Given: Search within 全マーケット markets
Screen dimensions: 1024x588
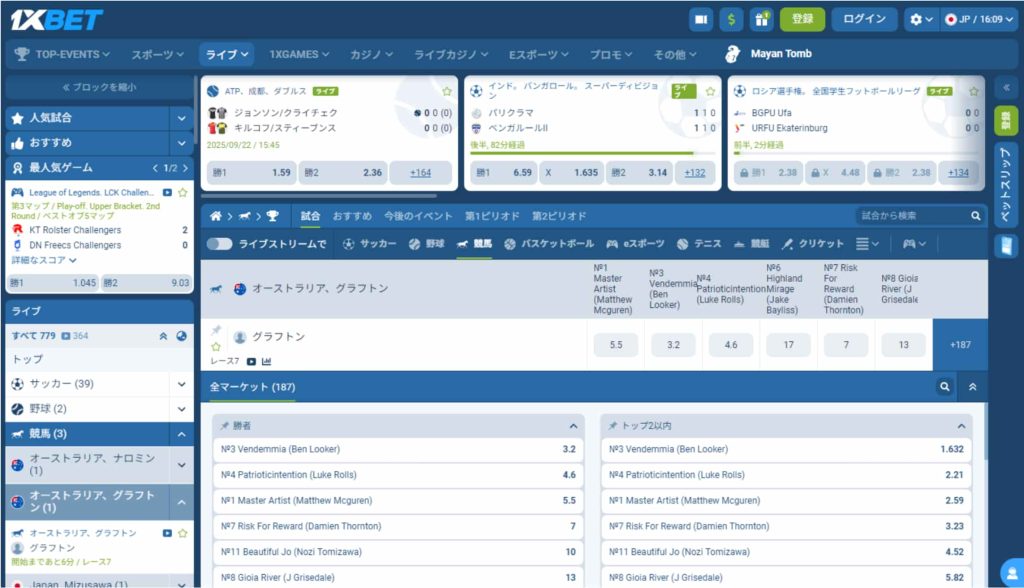Looking at the screenshot, I should (x=944, y=387).
